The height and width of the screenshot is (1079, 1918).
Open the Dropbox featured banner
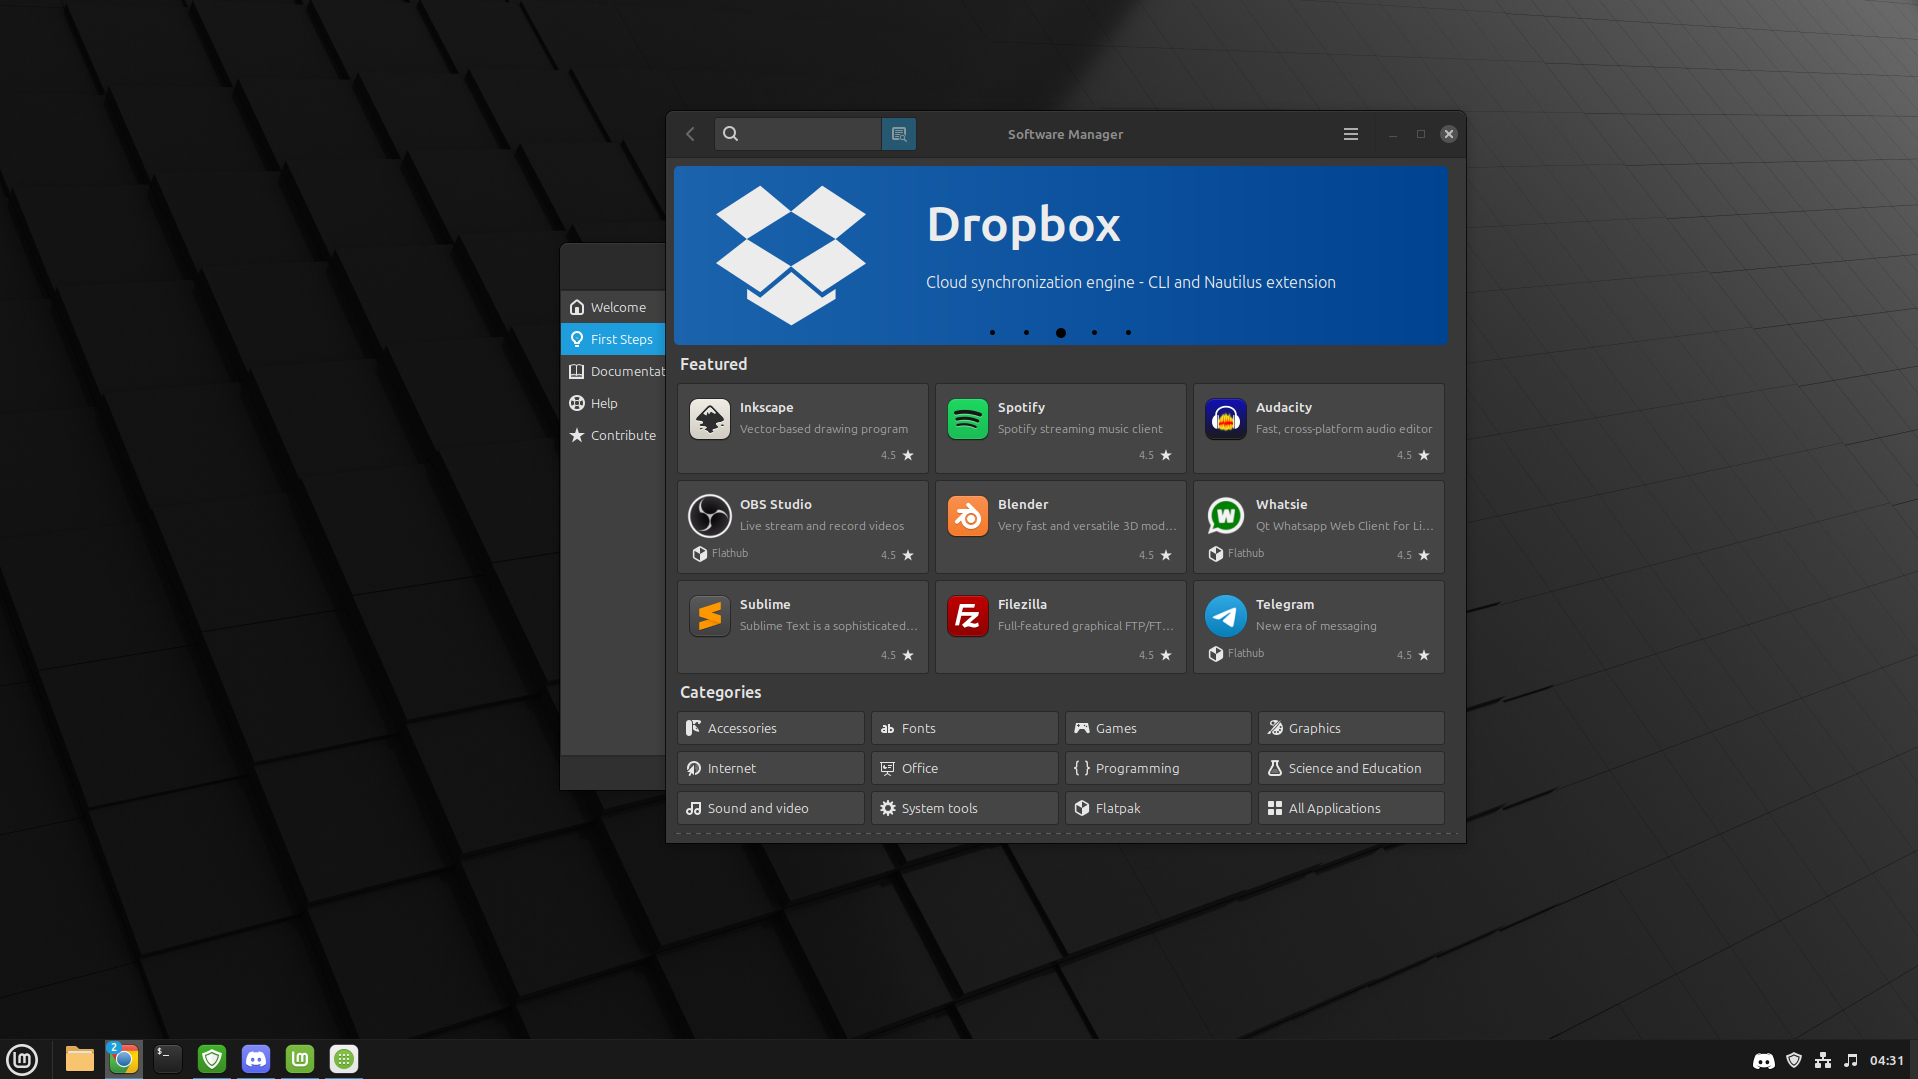coord(1060,255)
